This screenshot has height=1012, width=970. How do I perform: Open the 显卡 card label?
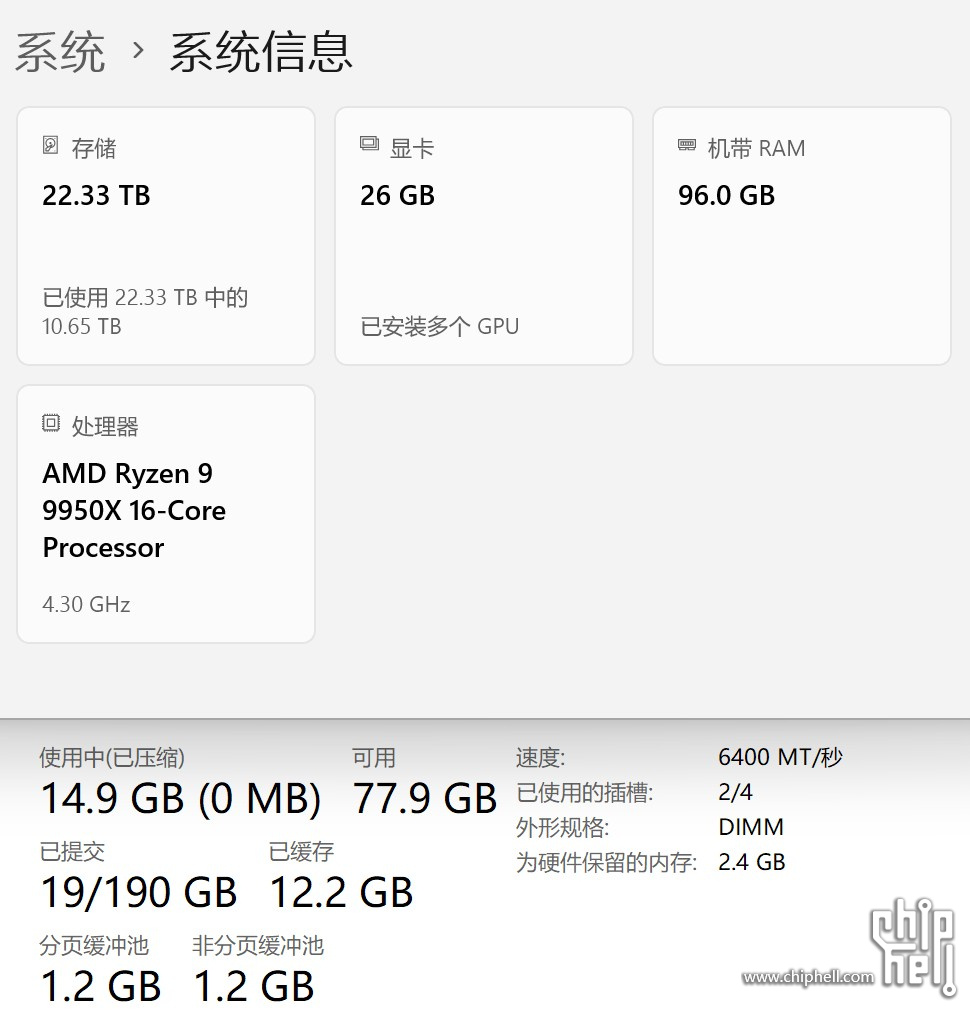coord(412,148)
